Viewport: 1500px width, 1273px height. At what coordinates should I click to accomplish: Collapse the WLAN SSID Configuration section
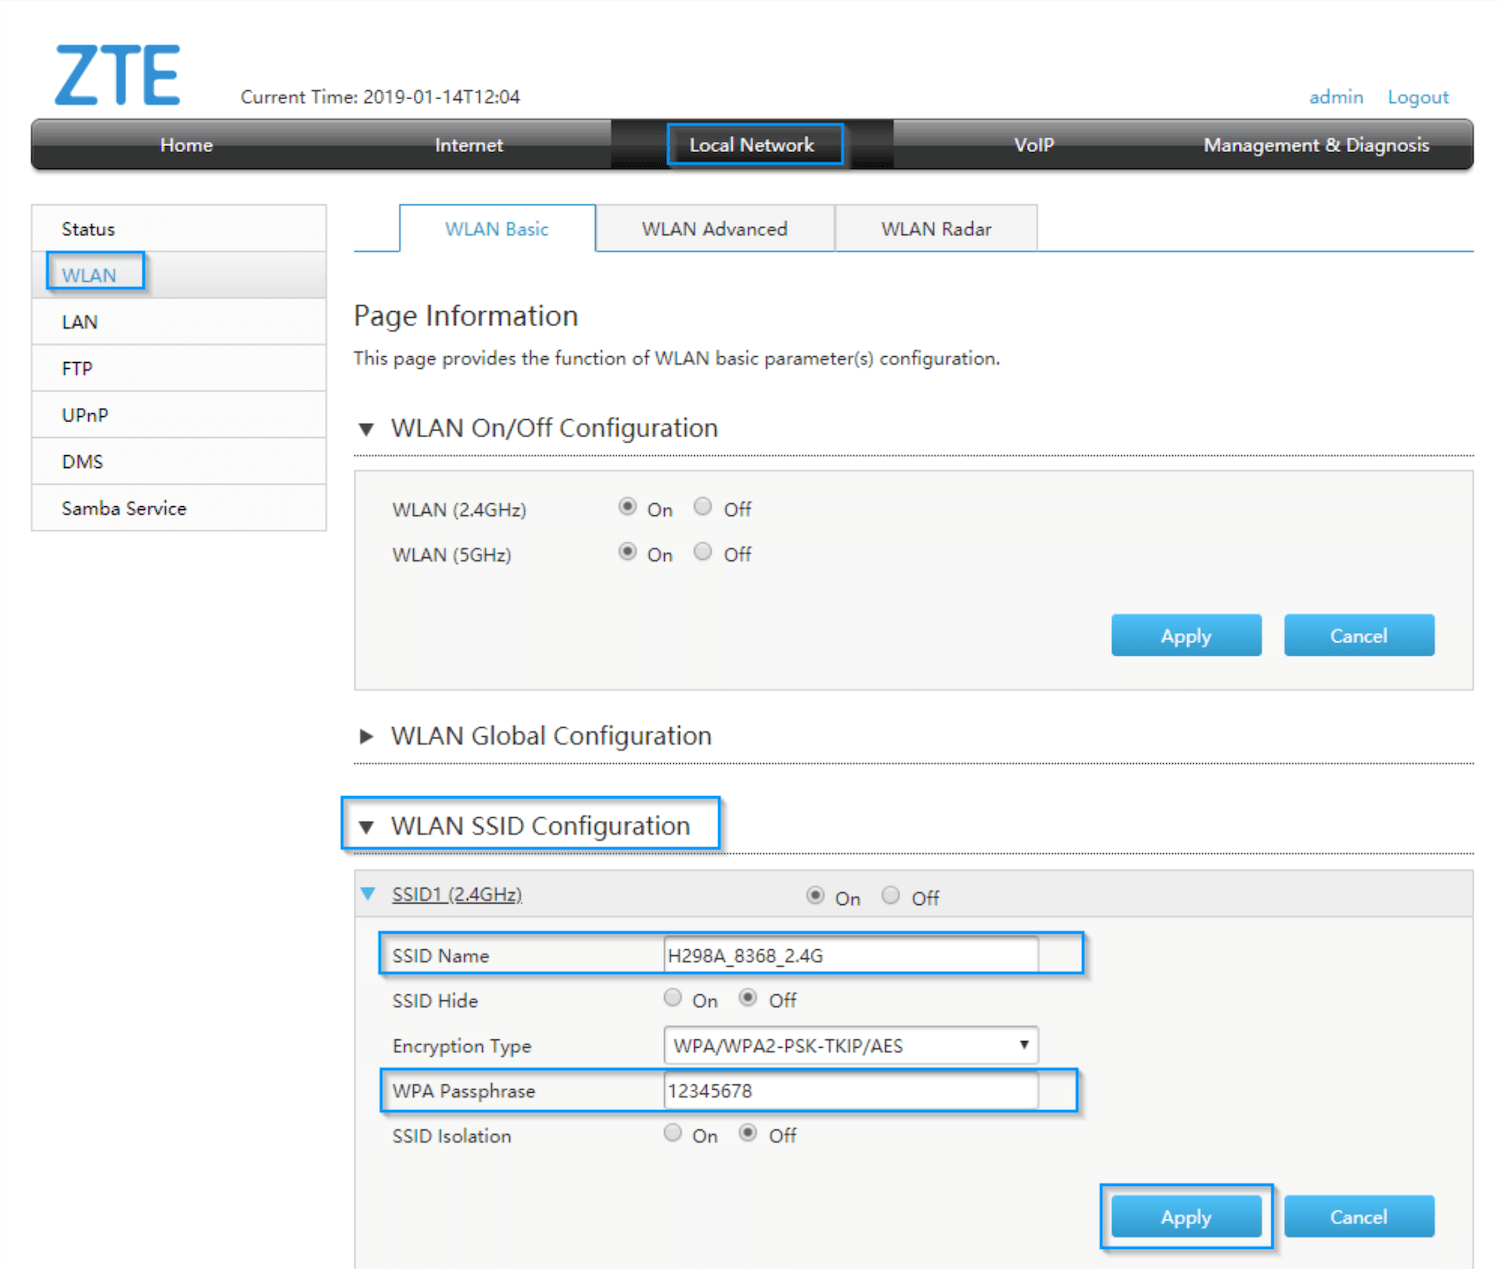(366, 827)
